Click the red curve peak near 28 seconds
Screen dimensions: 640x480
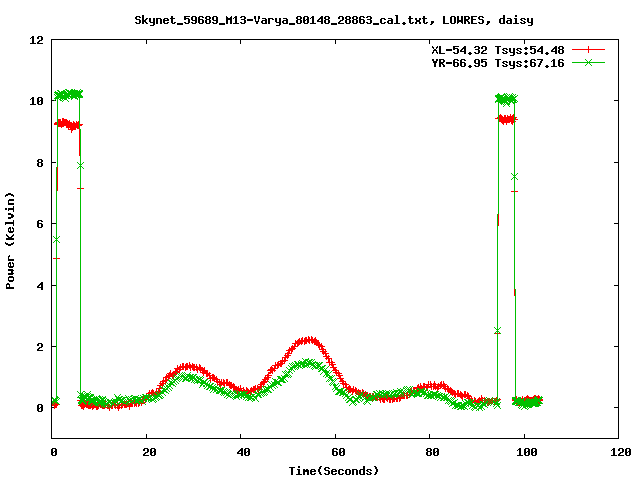[x=188, y=367]
